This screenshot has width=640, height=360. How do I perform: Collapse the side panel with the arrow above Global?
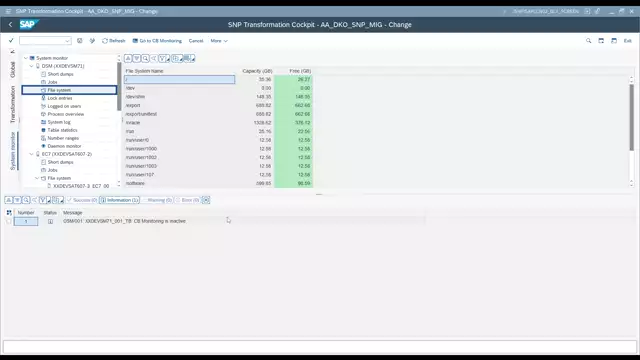click(12, 51)
